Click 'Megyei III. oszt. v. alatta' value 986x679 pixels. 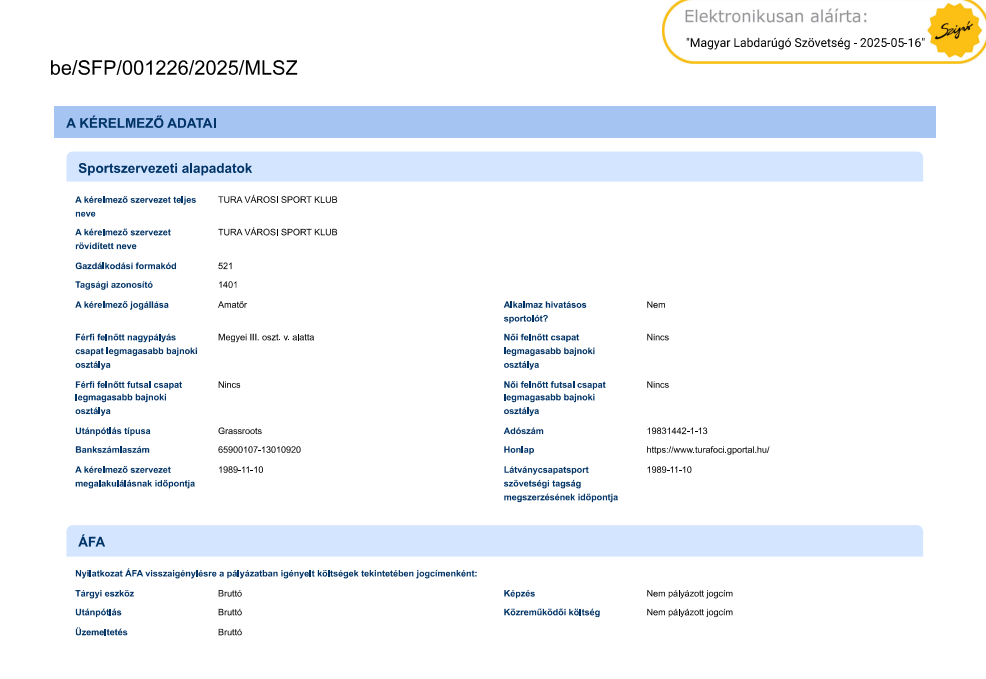coord(266,338)
